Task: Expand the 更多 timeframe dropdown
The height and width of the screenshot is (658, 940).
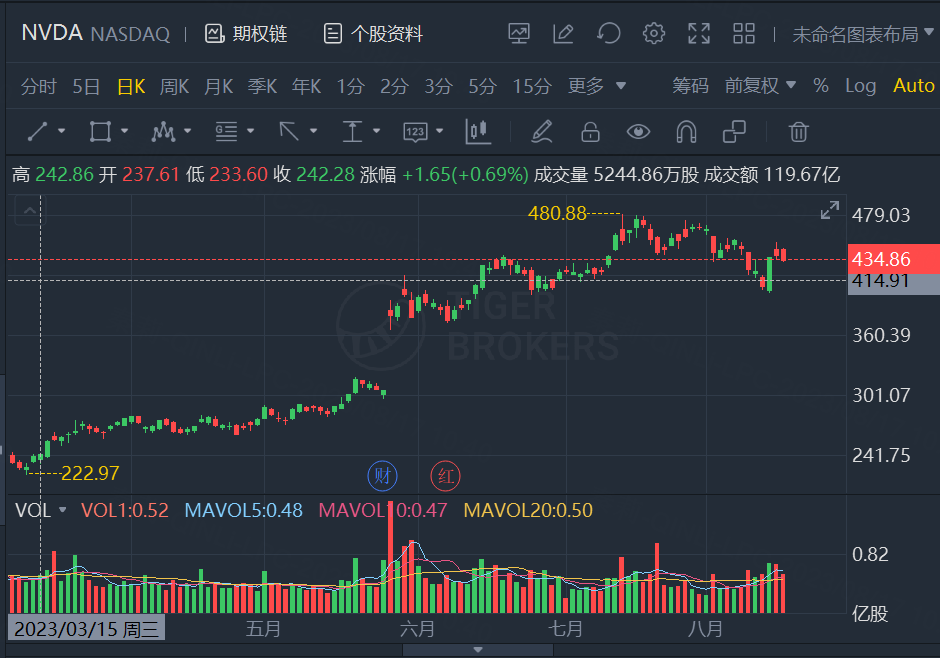Action: [x=597, y=86]
